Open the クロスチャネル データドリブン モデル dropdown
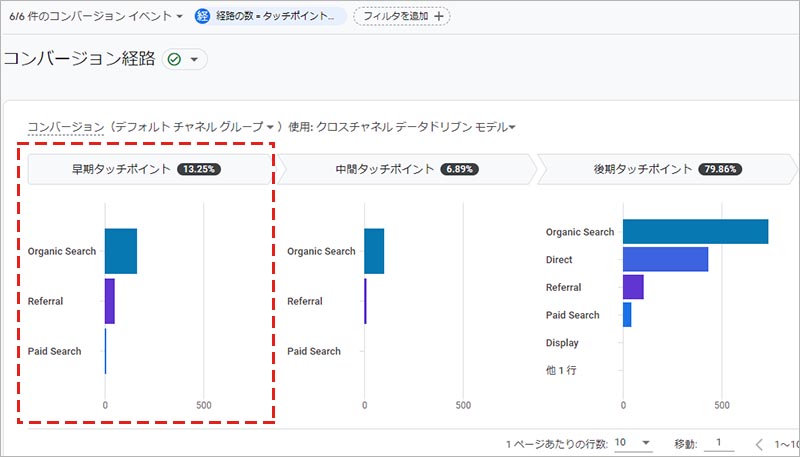Viewport: 800px width, 457px height. 407,127
